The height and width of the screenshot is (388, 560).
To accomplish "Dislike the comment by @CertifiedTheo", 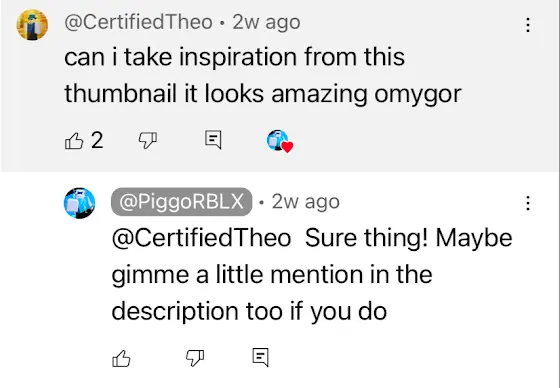I will [148, 140].
